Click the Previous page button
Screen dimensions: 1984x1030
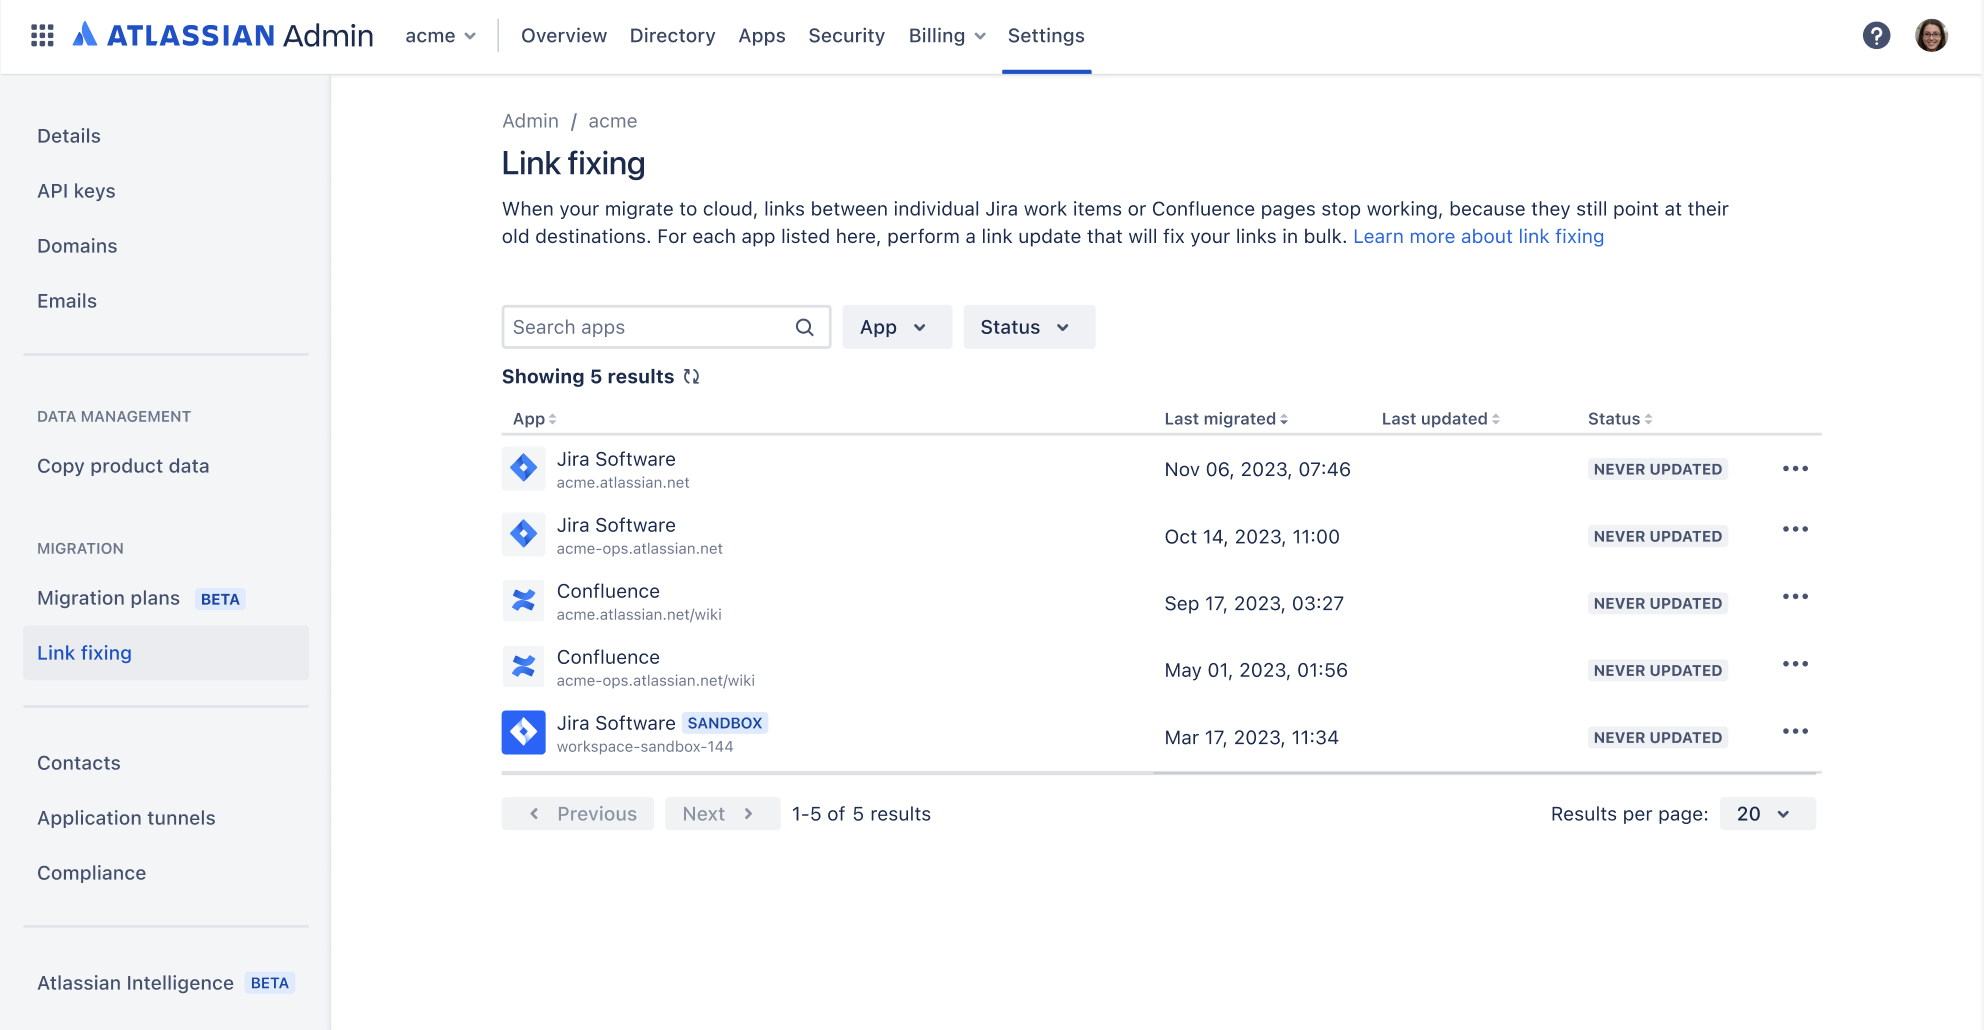578,814
